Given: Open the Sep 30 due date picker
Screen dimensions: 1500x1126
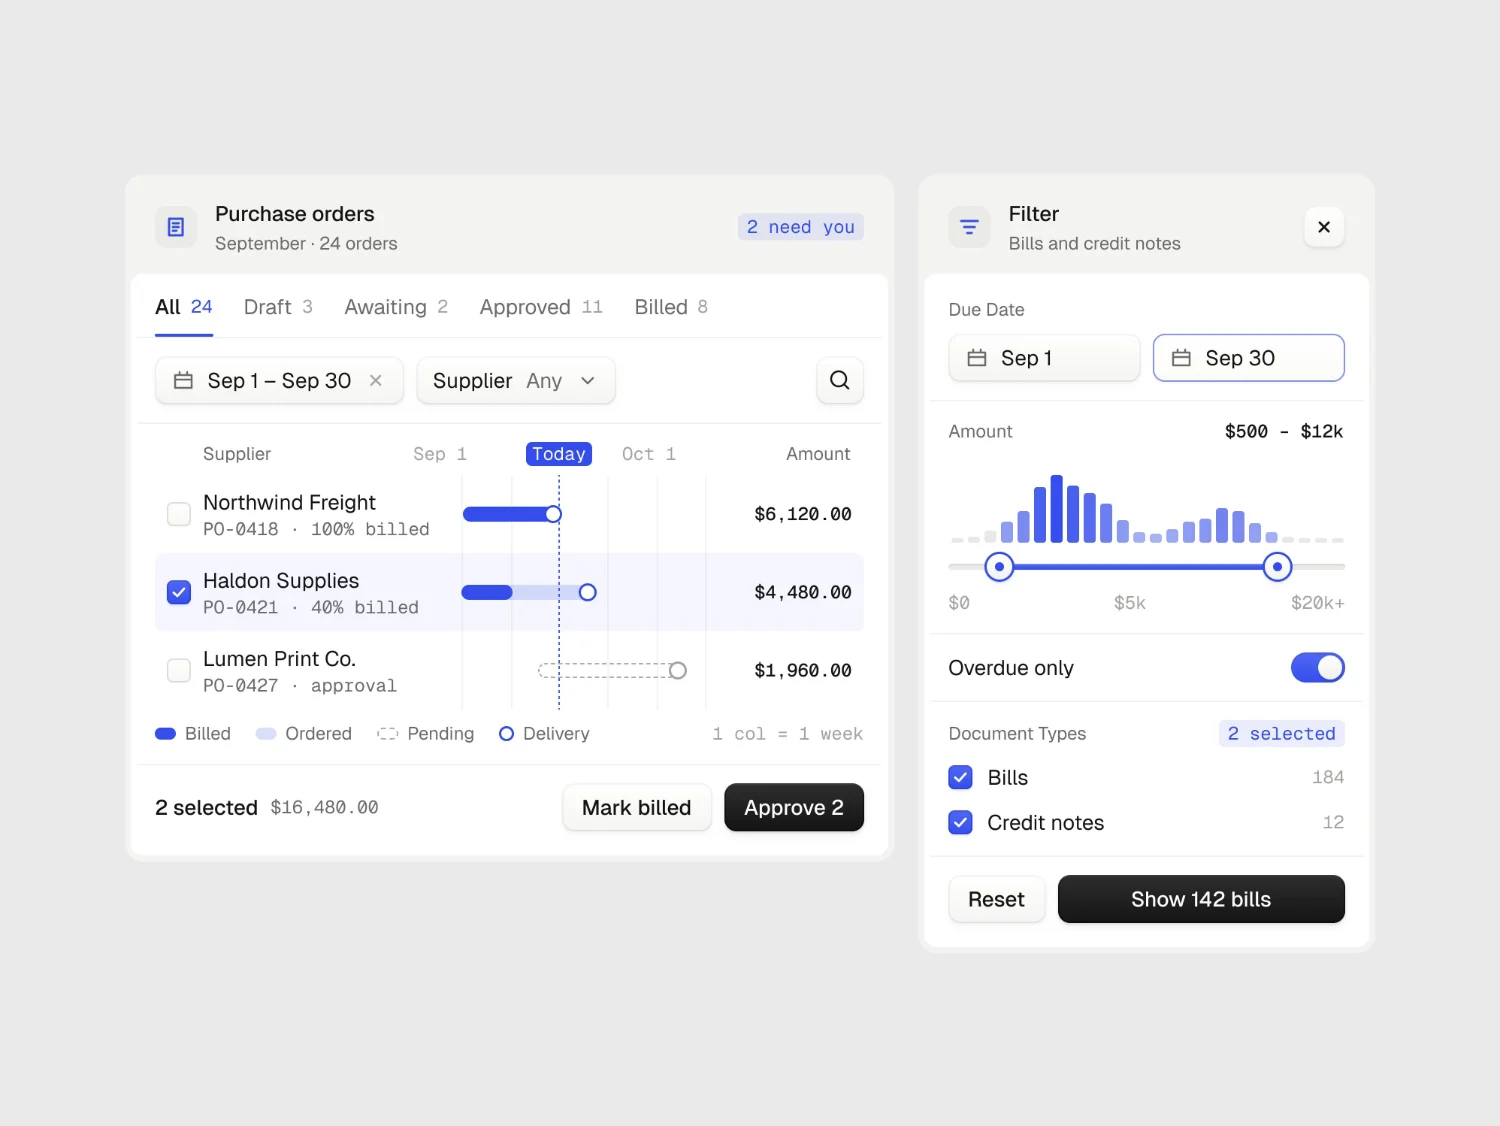Looking at the screenshot, I should 1249,358.
